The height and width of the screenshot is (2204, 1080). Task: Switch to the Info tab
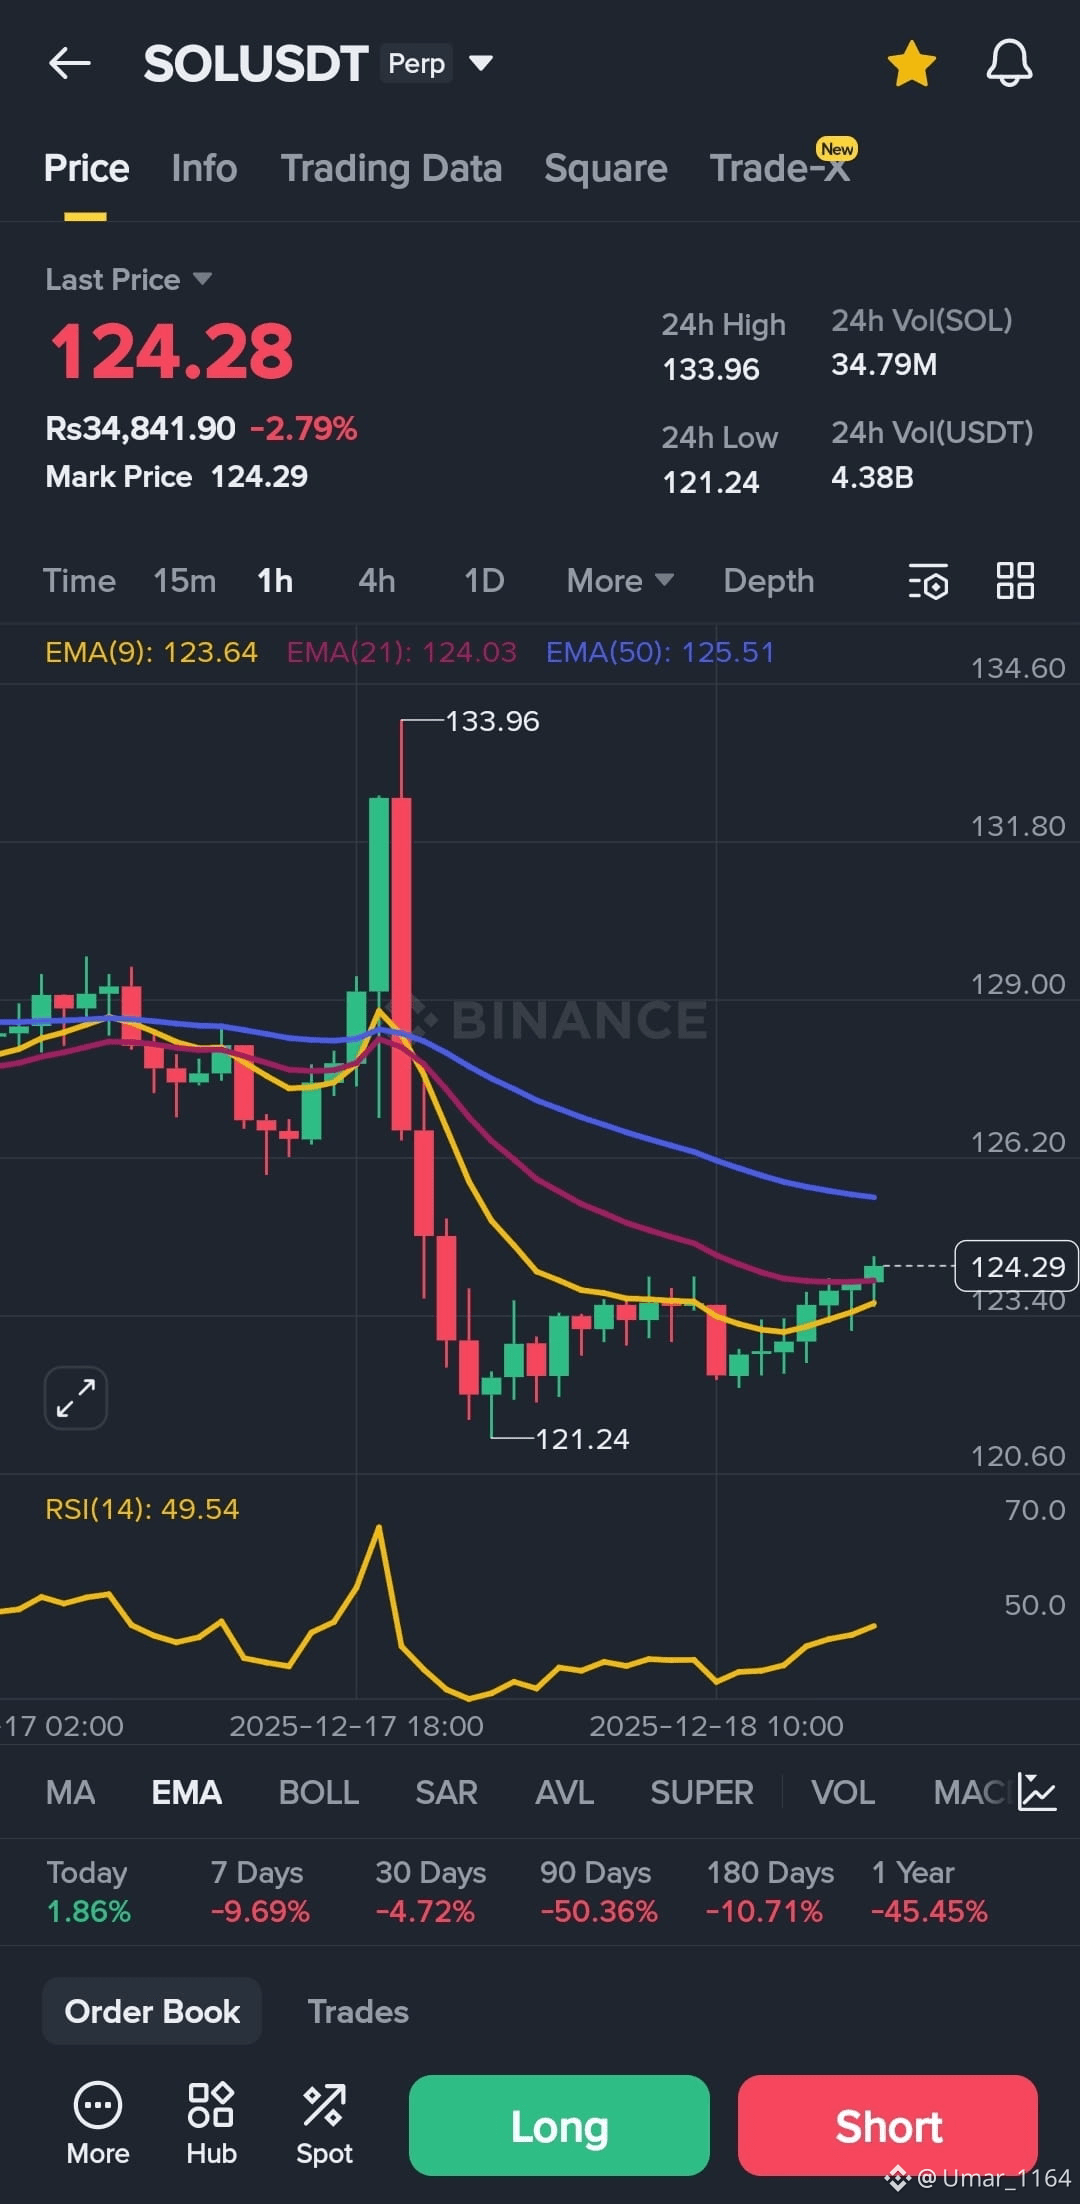coord(204,168)
